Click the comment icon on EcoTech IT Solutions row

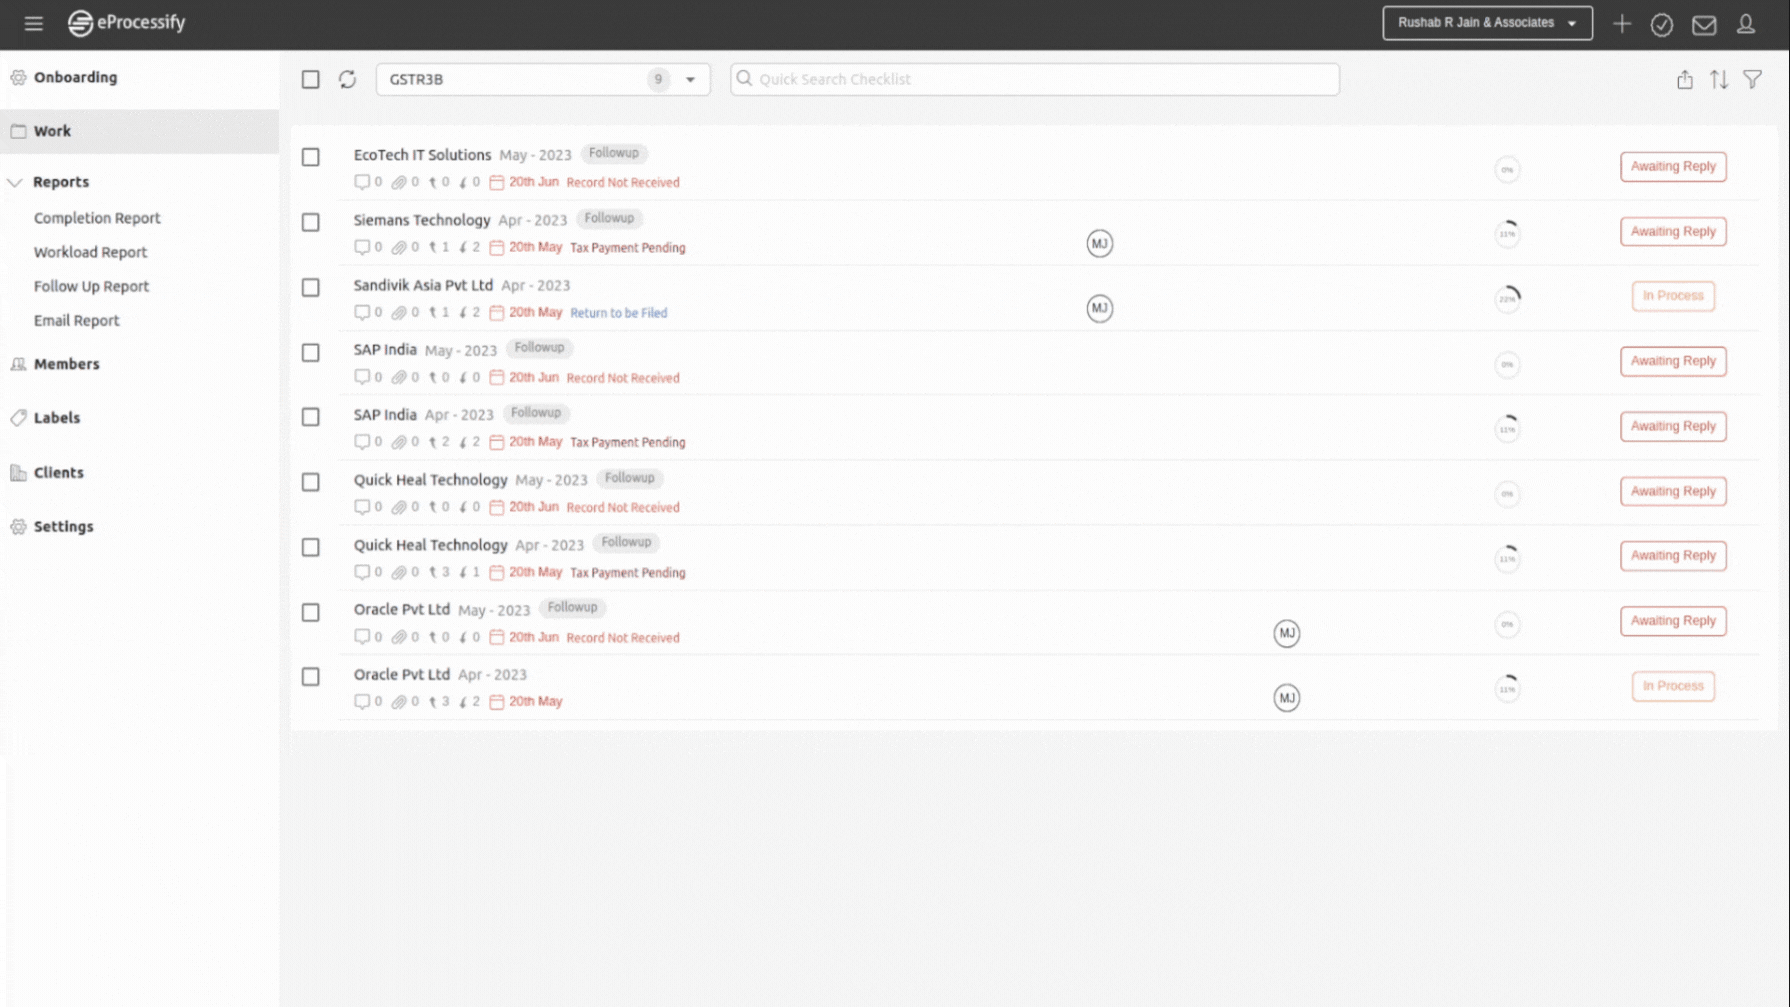(362, 182)
